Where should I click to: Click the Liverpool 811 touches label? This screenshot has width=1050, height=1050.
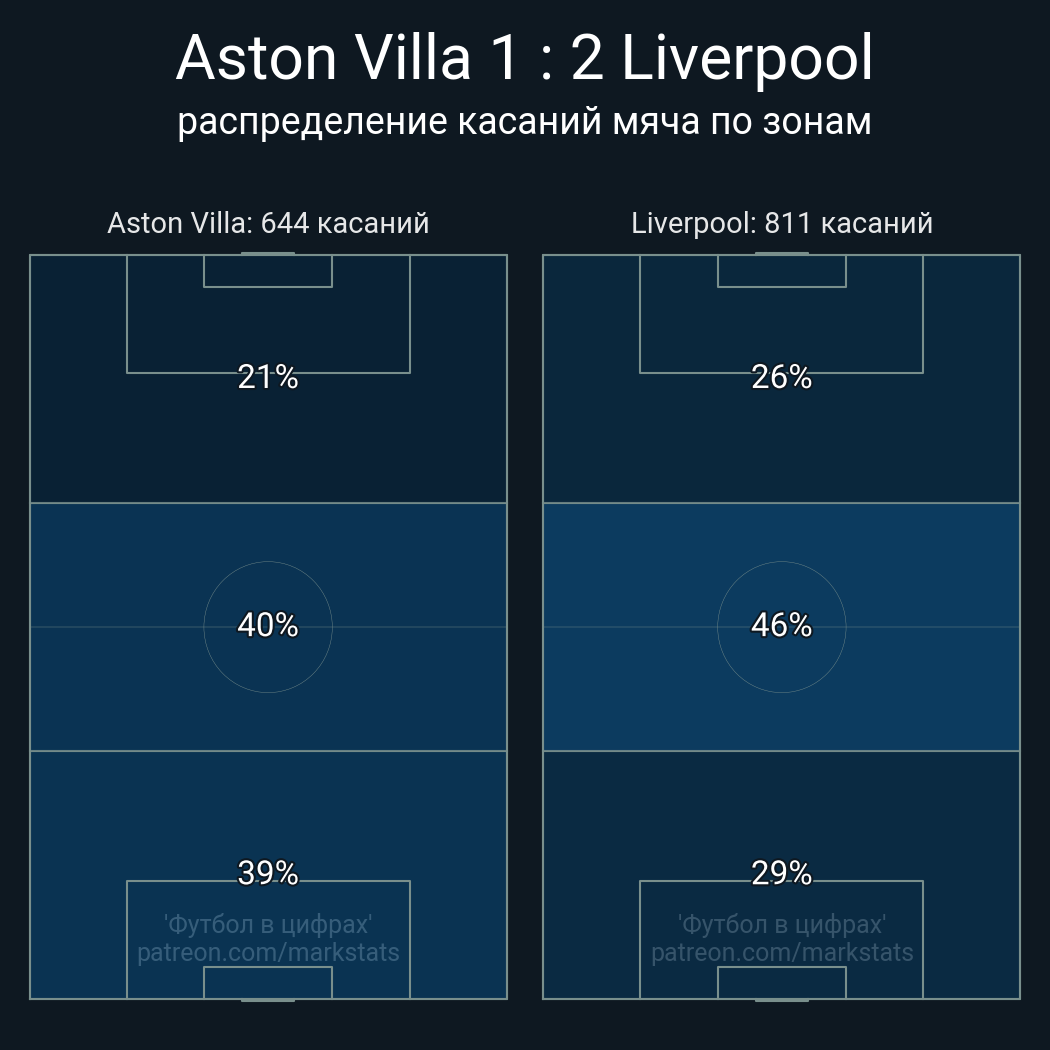(781, 223)
